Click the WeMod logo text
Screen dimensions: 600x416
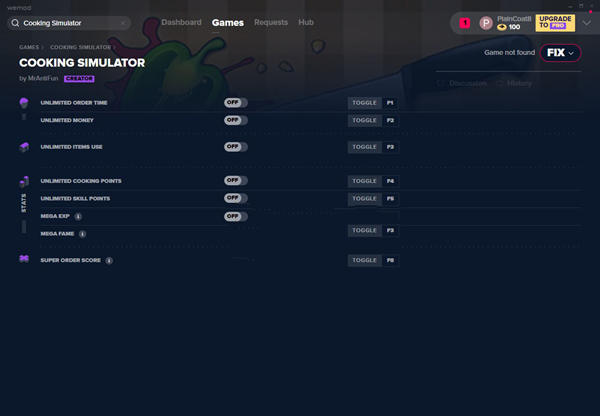19,8
